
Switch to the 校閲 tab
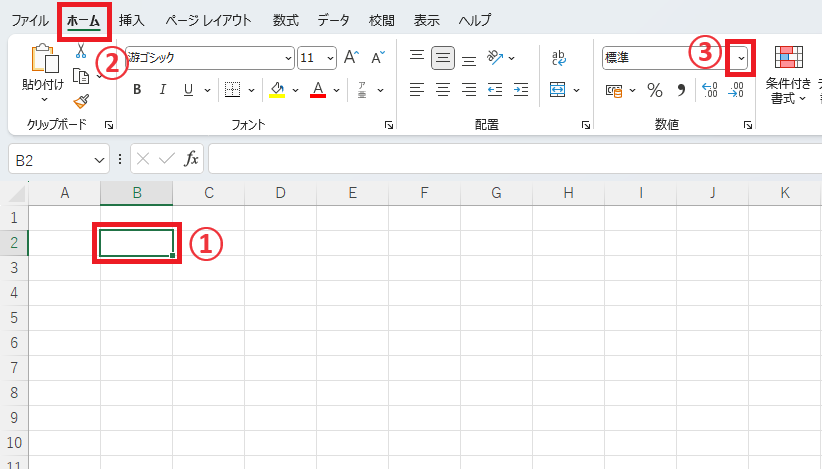[382, 20]
